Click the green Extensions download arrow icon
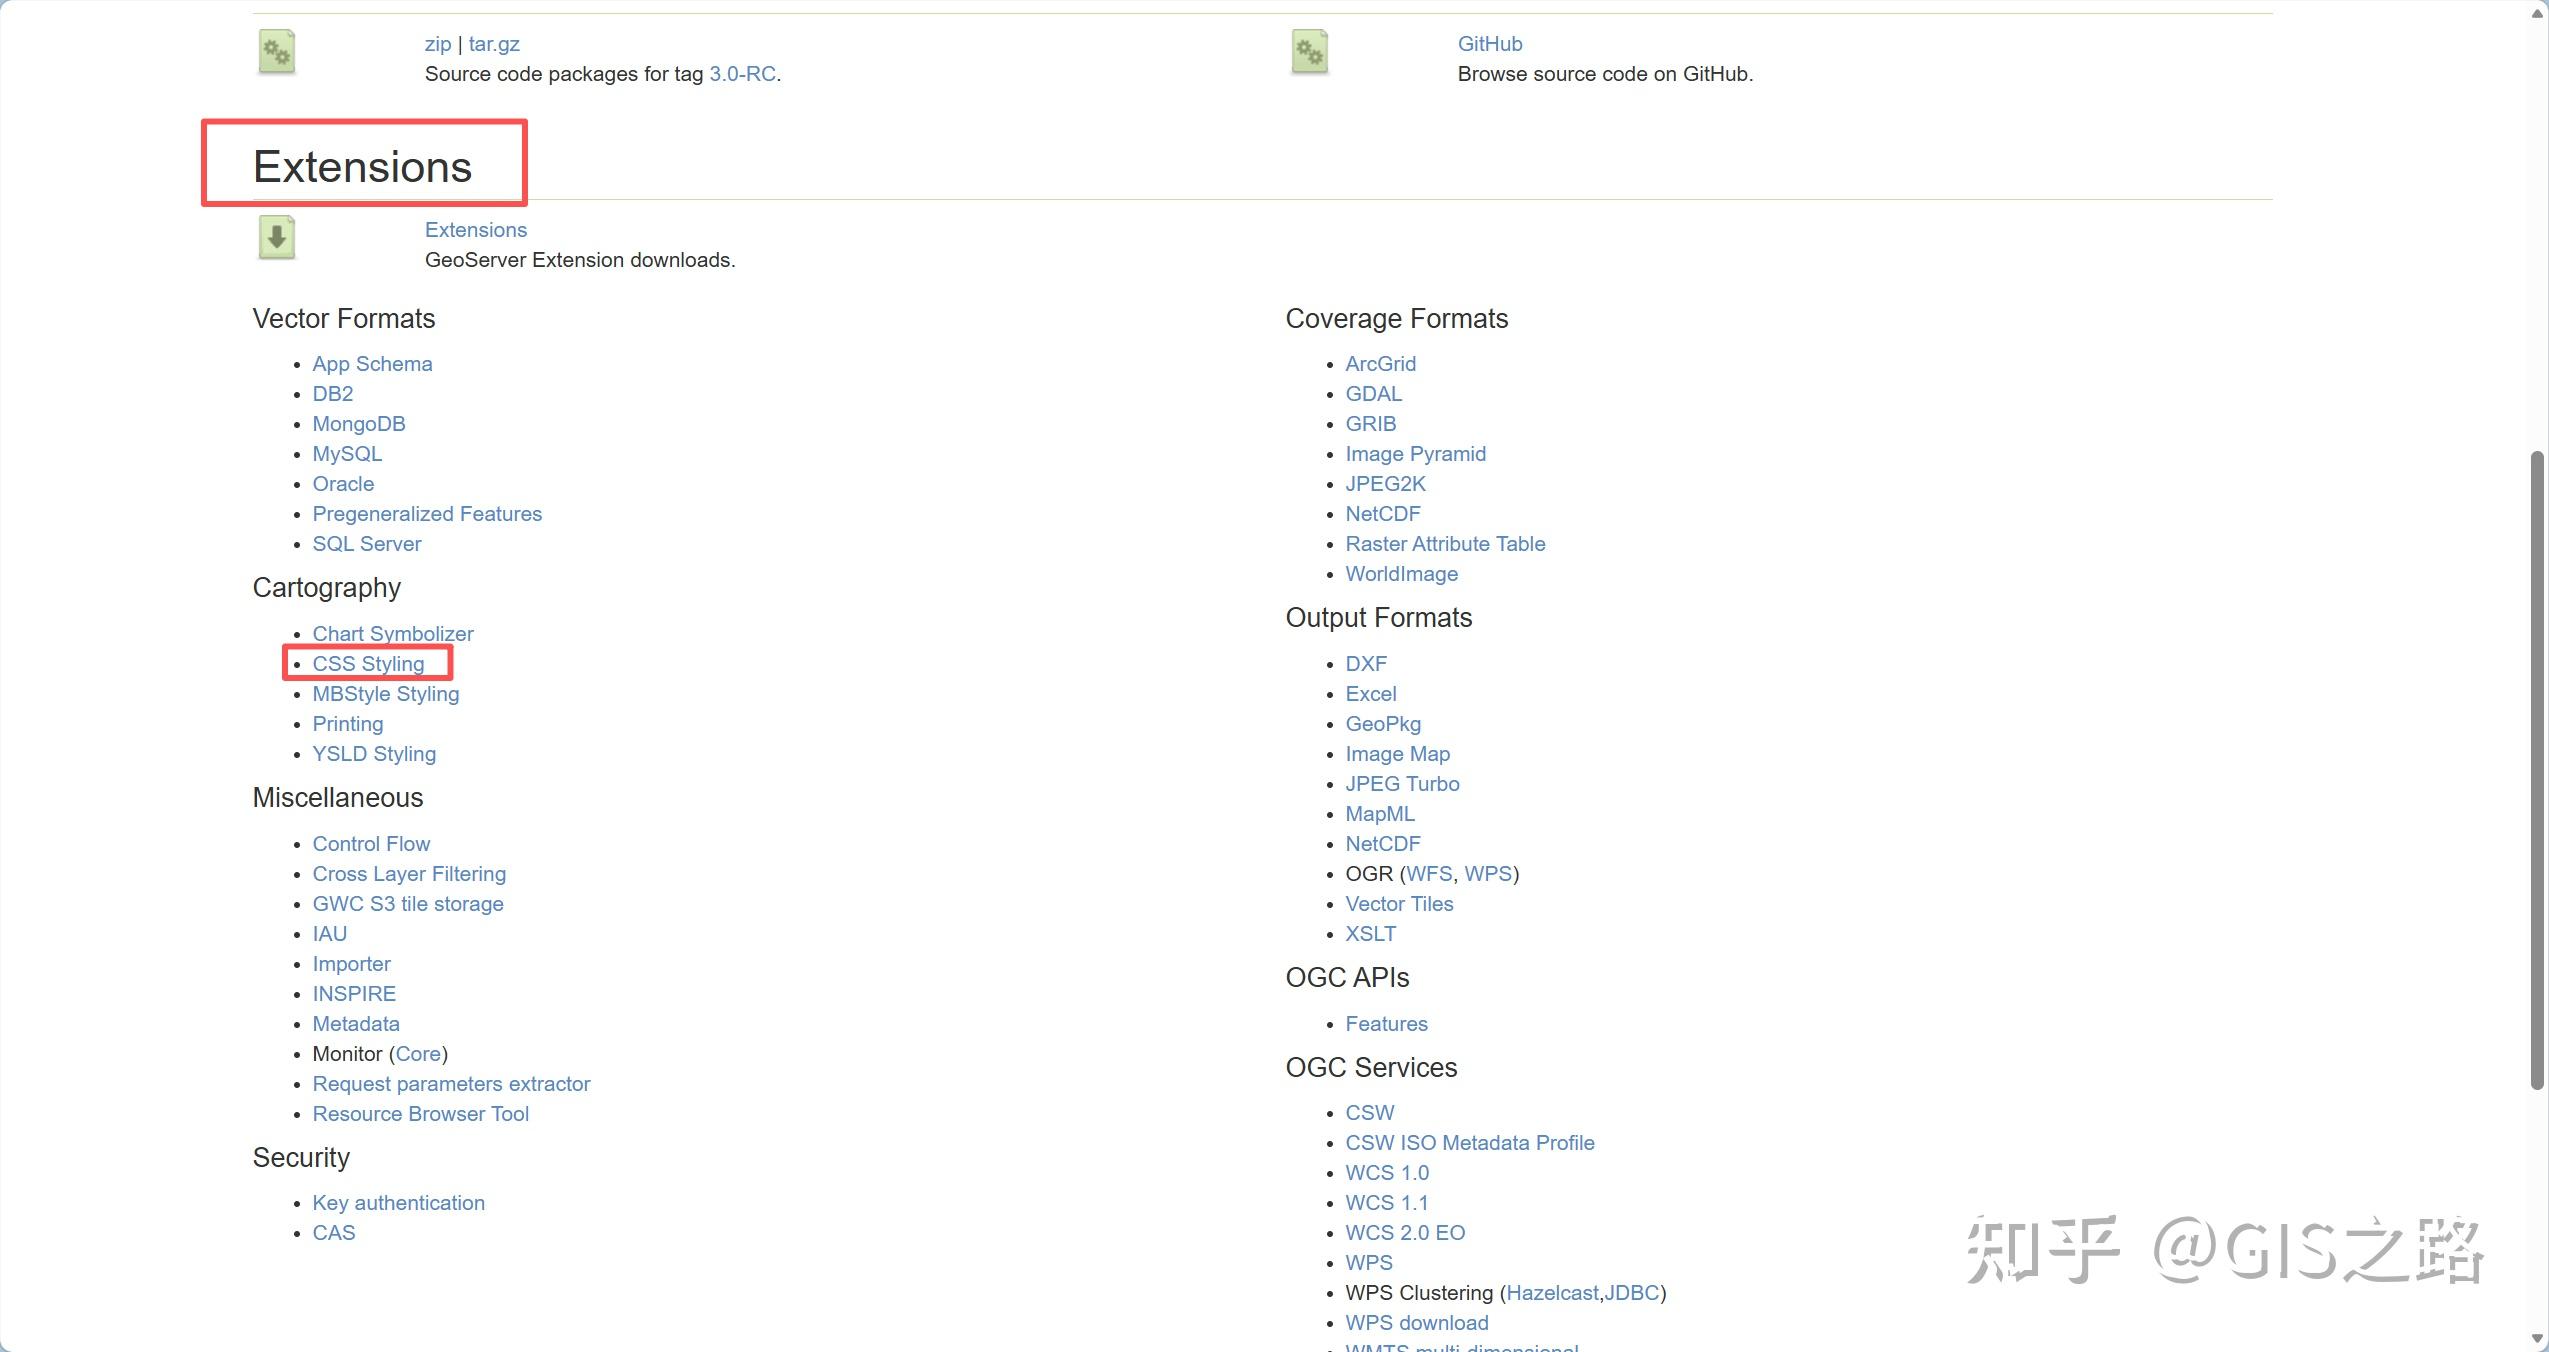 277,238
